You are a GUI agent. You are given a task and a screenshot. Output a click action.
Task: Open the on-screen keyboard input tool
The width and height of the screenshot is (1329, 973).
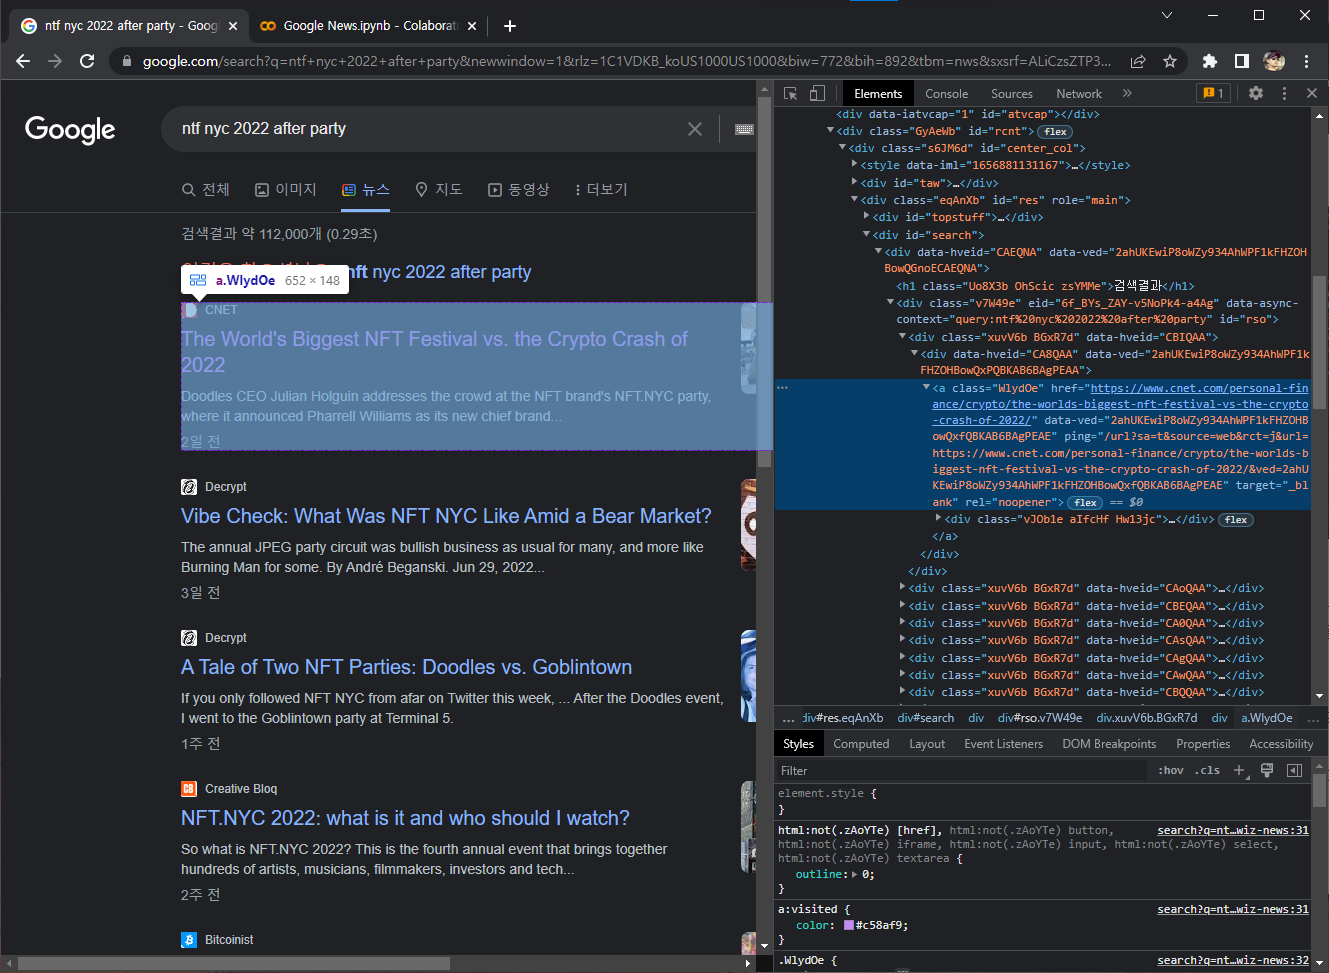744,129
